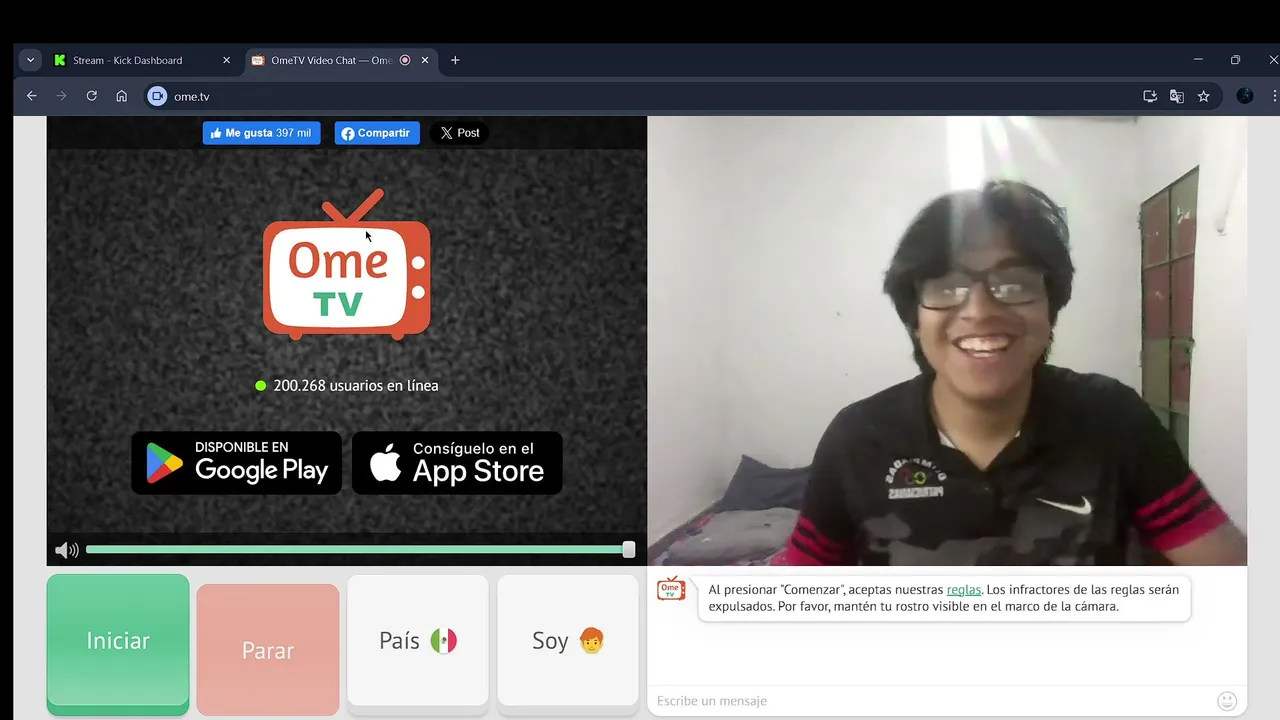The width and height of the screenshot is (1280, 720).
Task: Close the Stream - Kick Dashboard tab
Action: 226,60
